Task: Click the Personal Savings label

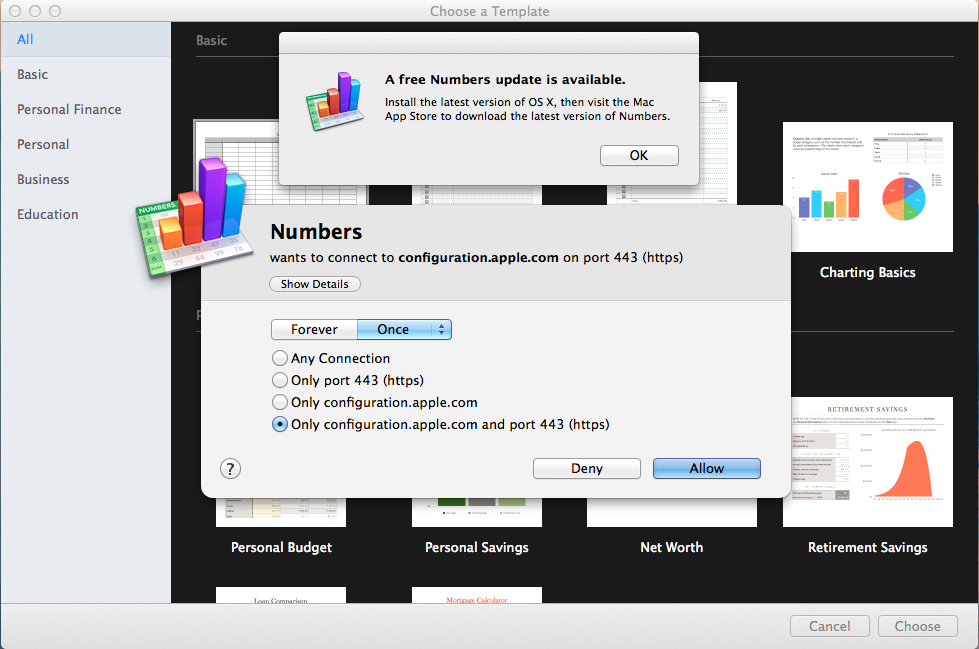Action: tap(476, 547)
